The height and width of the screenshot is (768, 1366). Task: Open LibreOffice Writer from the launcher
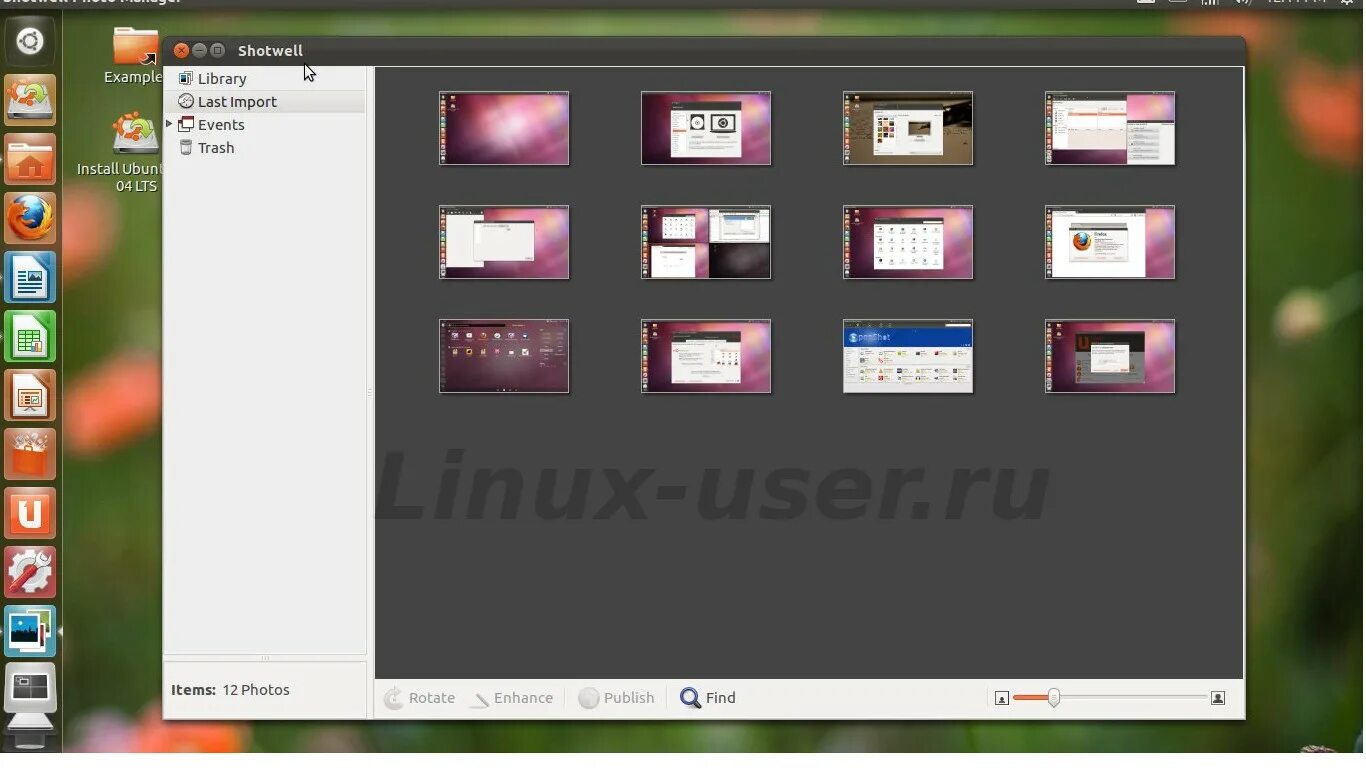30,277
